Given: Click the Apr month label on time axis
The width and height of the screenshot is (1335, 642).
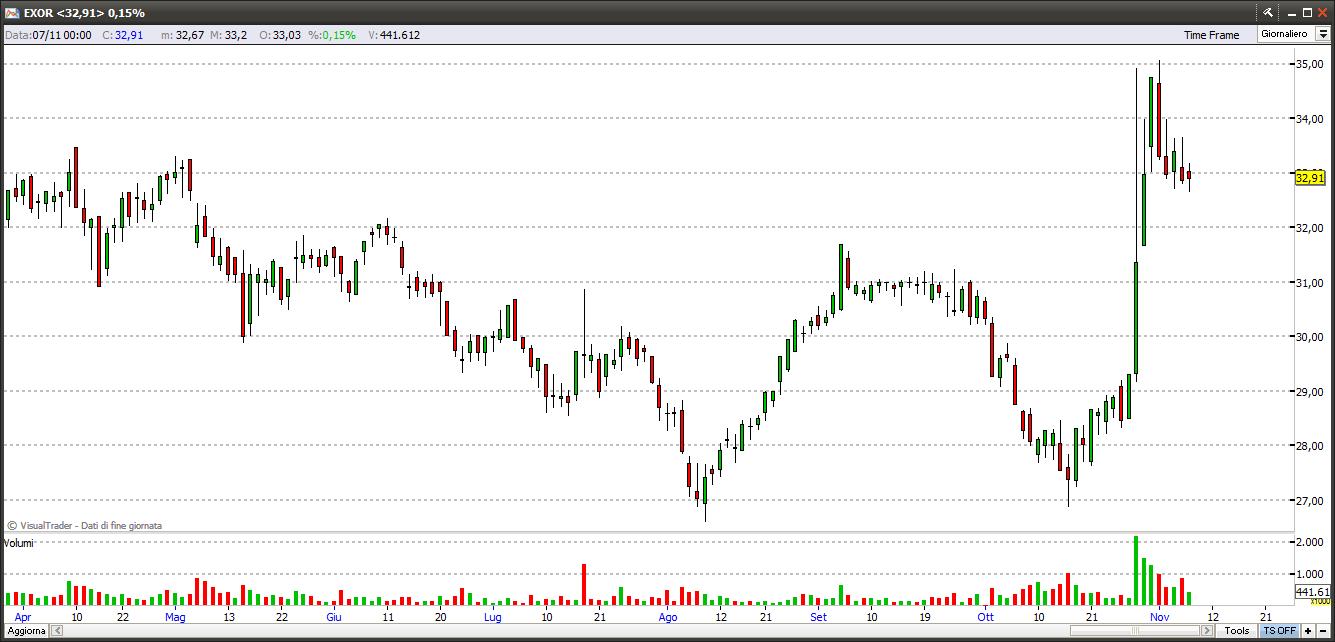Looking at the screenshot, I should pos(23,617).
